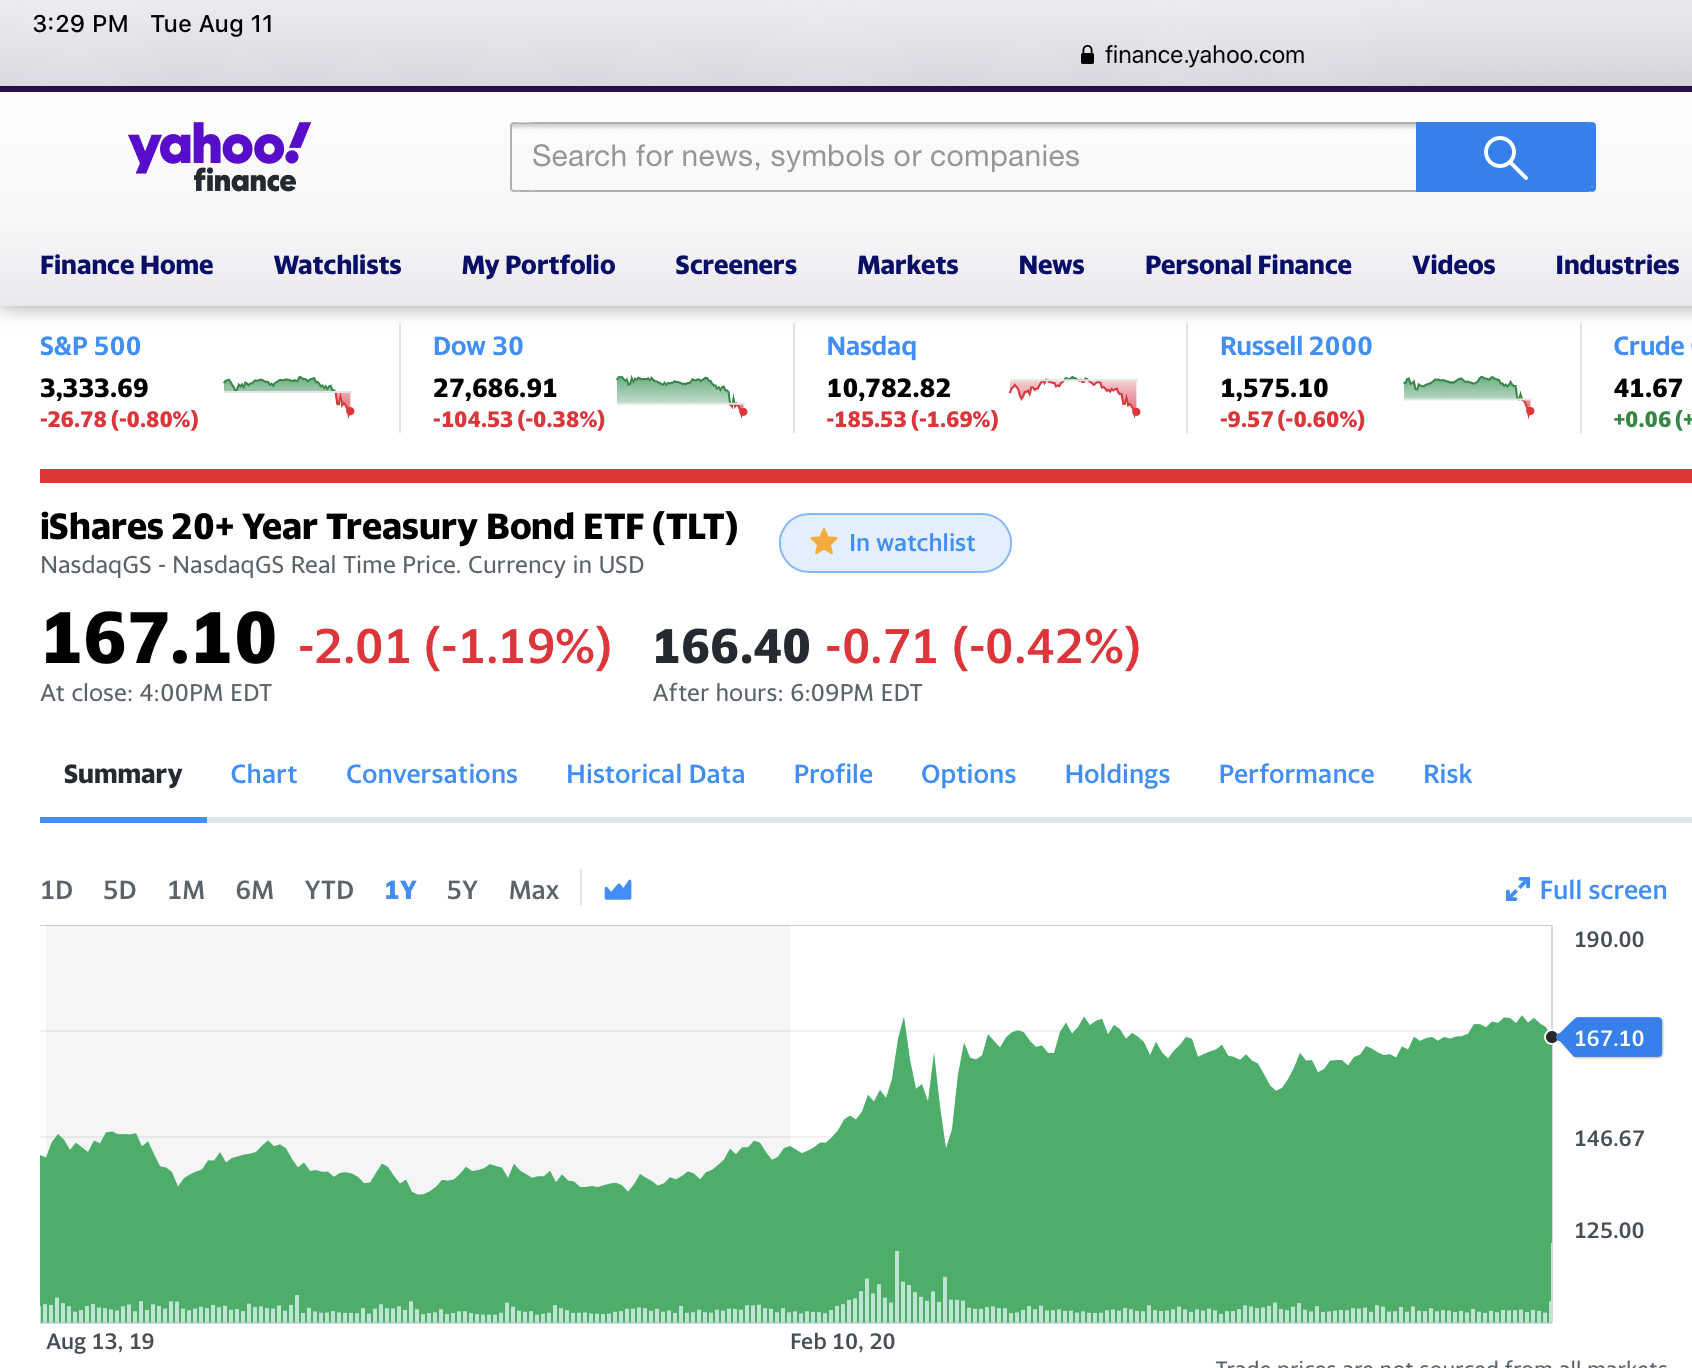Click the -2.01 (-1.19%) price change
Image resolution: width=1692 pixels, height=1368 pixels.
[455, 646]
